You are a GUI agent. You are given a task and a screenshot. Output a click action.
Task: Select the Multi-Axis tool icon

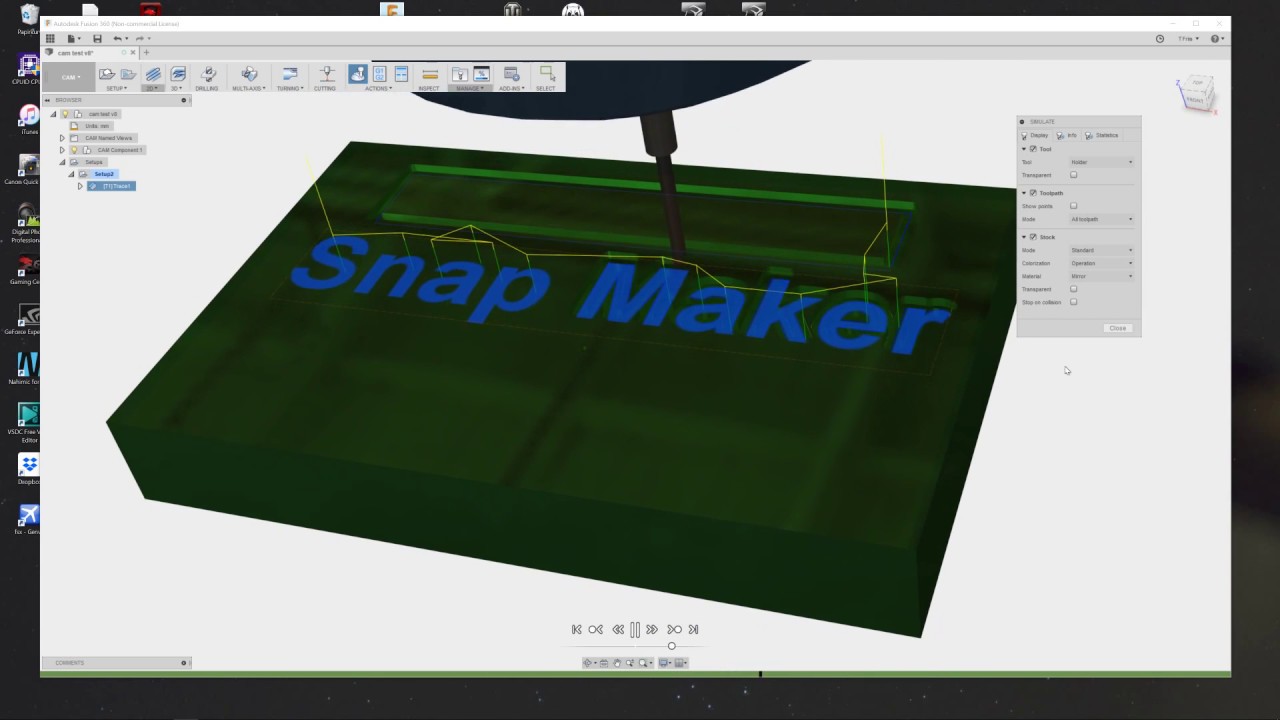click(x=249, y=74)
